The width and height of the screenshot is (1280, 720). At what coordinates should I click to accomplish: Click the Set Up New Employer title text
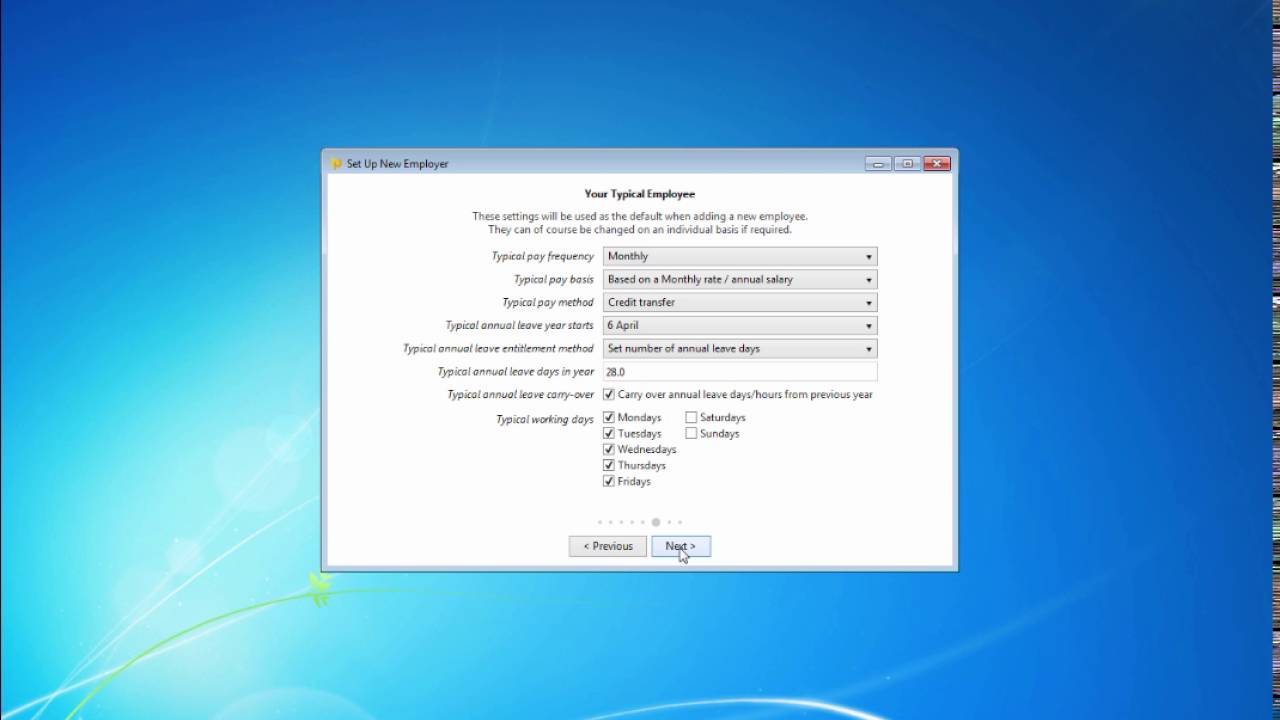pos(398,164)
